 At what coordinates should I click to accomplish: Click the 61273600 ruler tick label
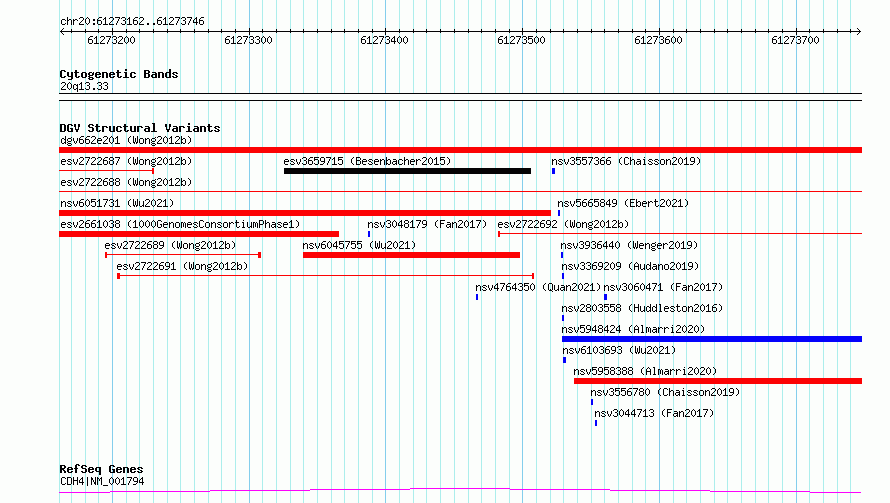658,40
